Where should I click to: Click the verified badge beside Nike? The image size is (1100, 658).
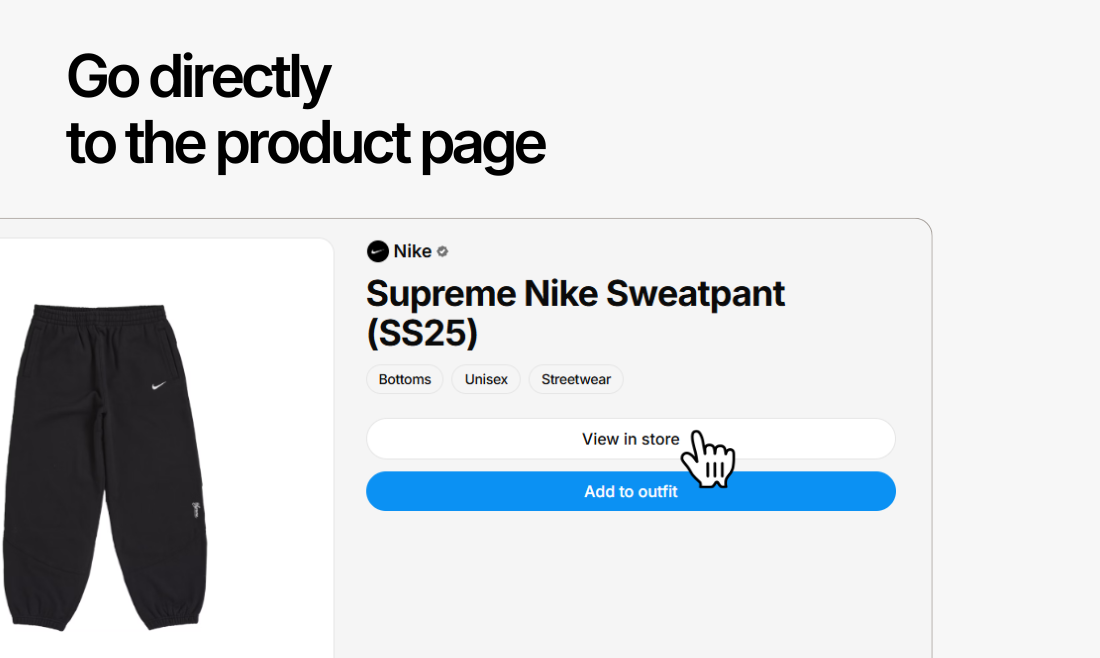[442, 252]
